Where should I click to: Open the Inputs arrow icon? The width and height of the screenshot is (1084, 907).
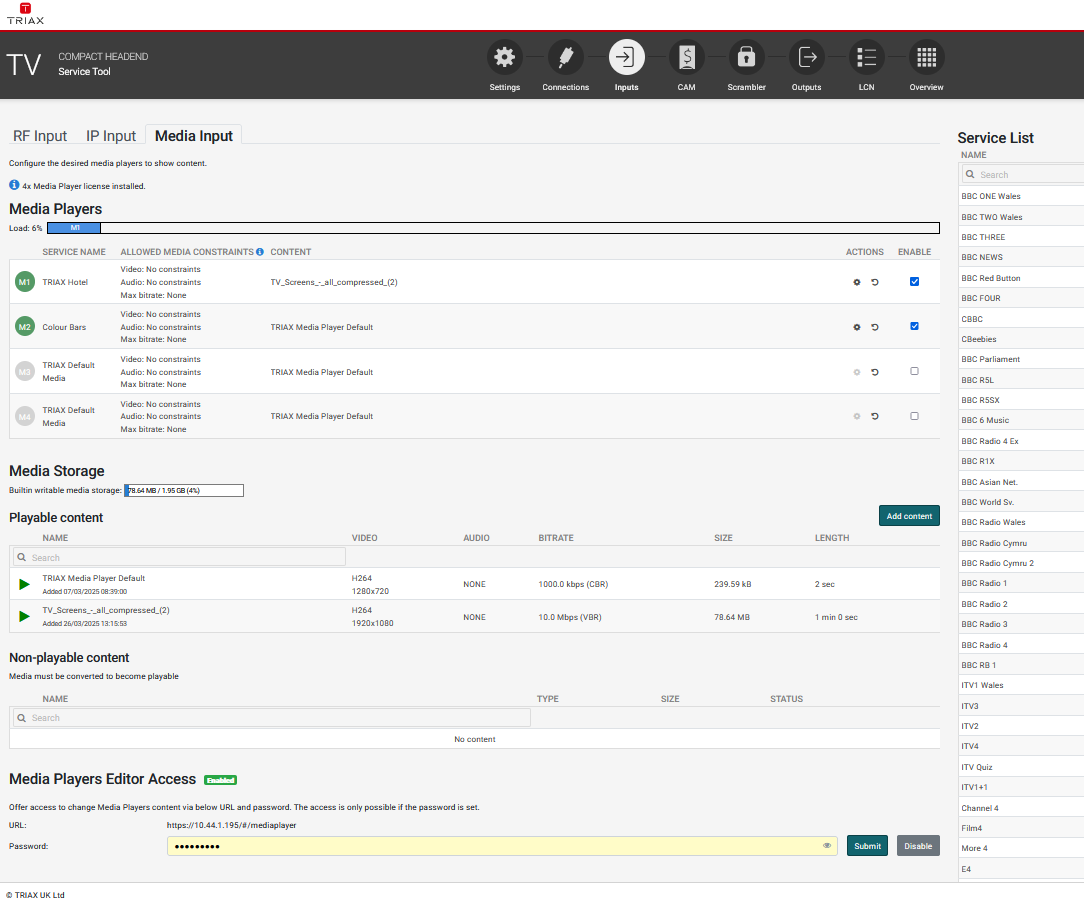coord(626,57)
